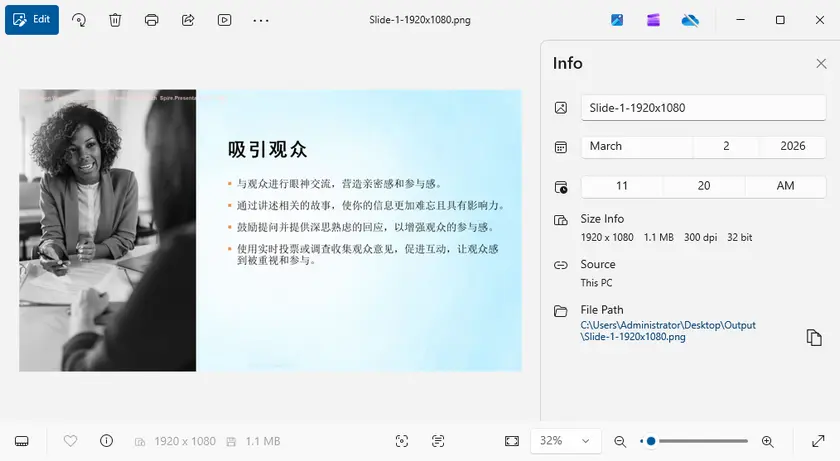
Task: Open the Edit image button
Action: (32, 20)
